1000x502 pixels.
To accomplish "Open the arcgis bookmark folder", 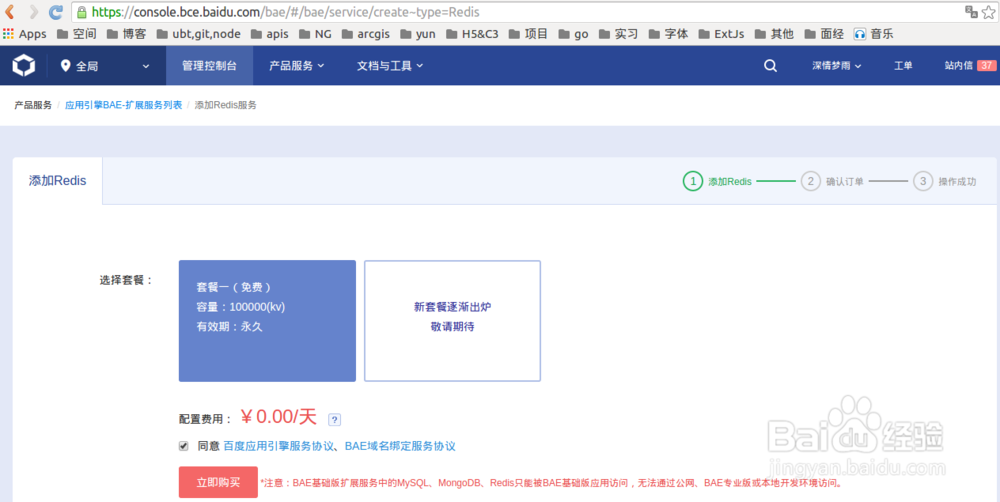I will pos(365,34).
